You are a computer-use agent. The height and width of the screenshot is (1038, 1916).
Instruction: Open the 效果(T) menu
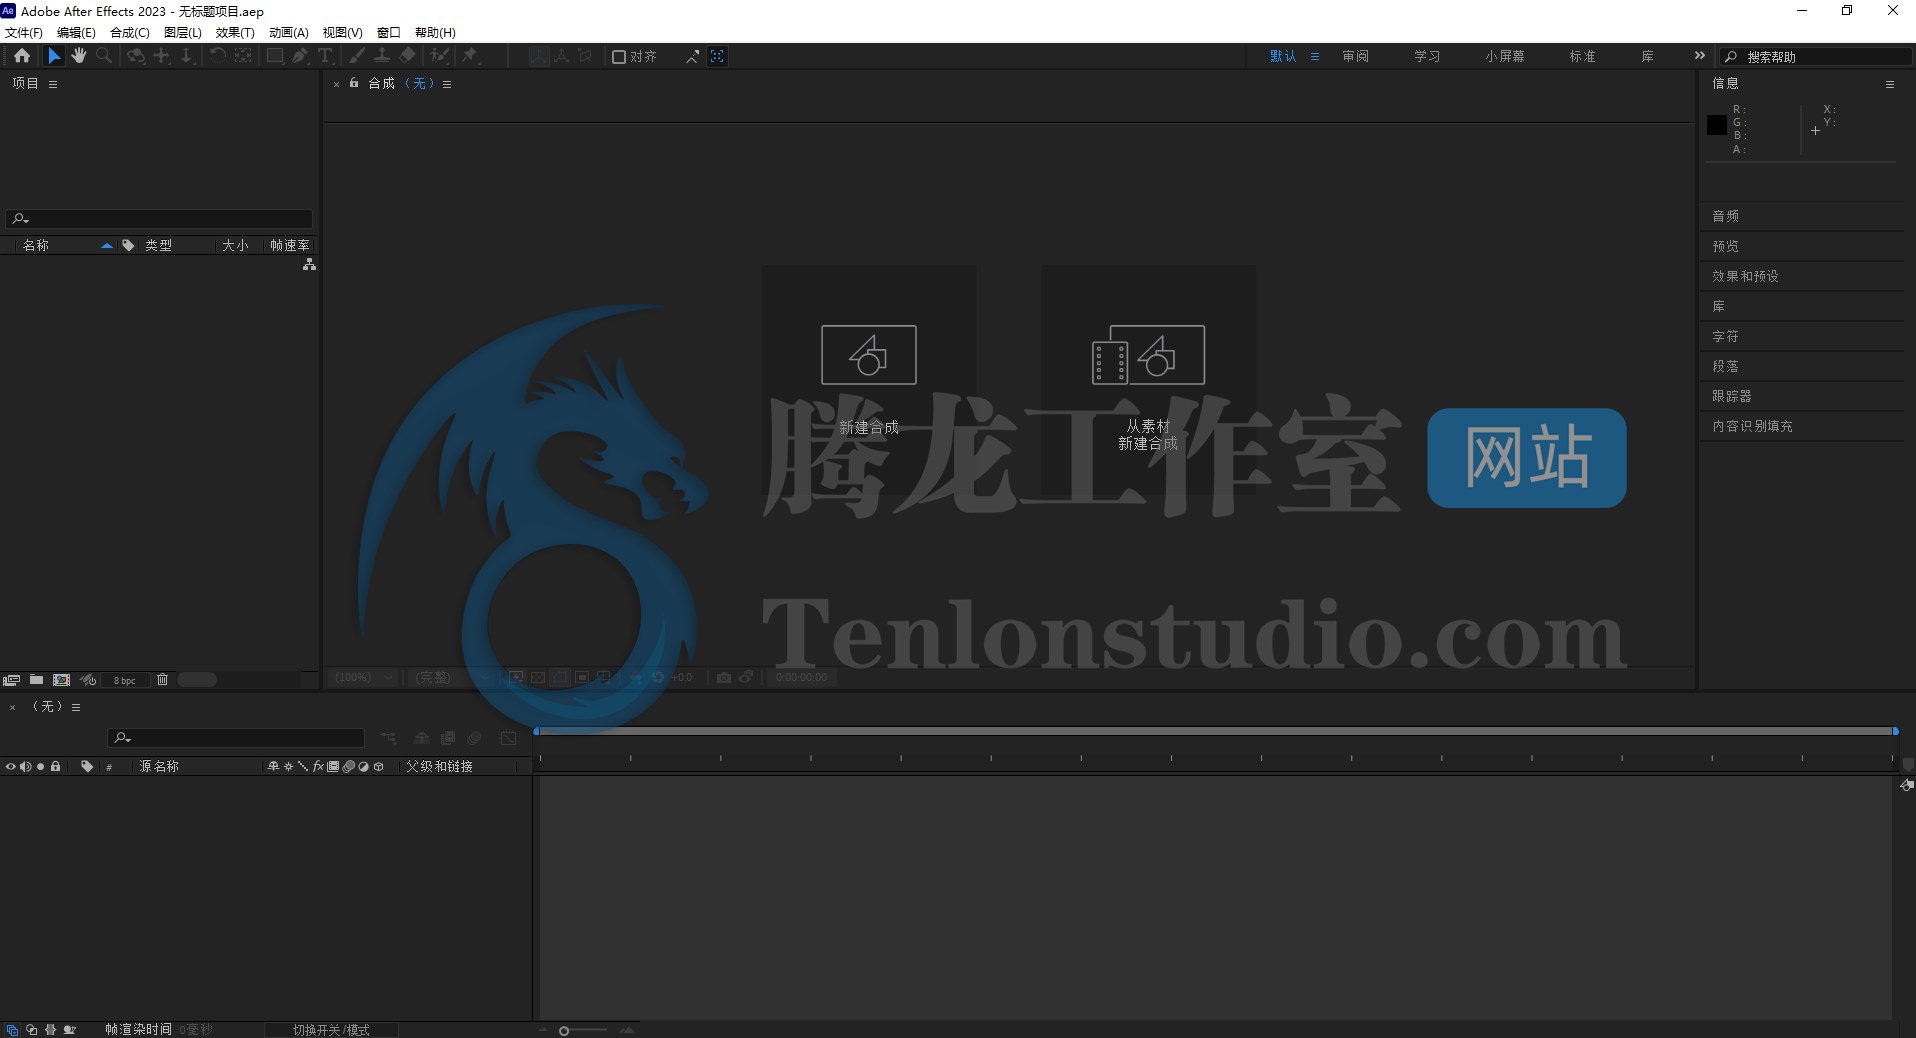235,33
